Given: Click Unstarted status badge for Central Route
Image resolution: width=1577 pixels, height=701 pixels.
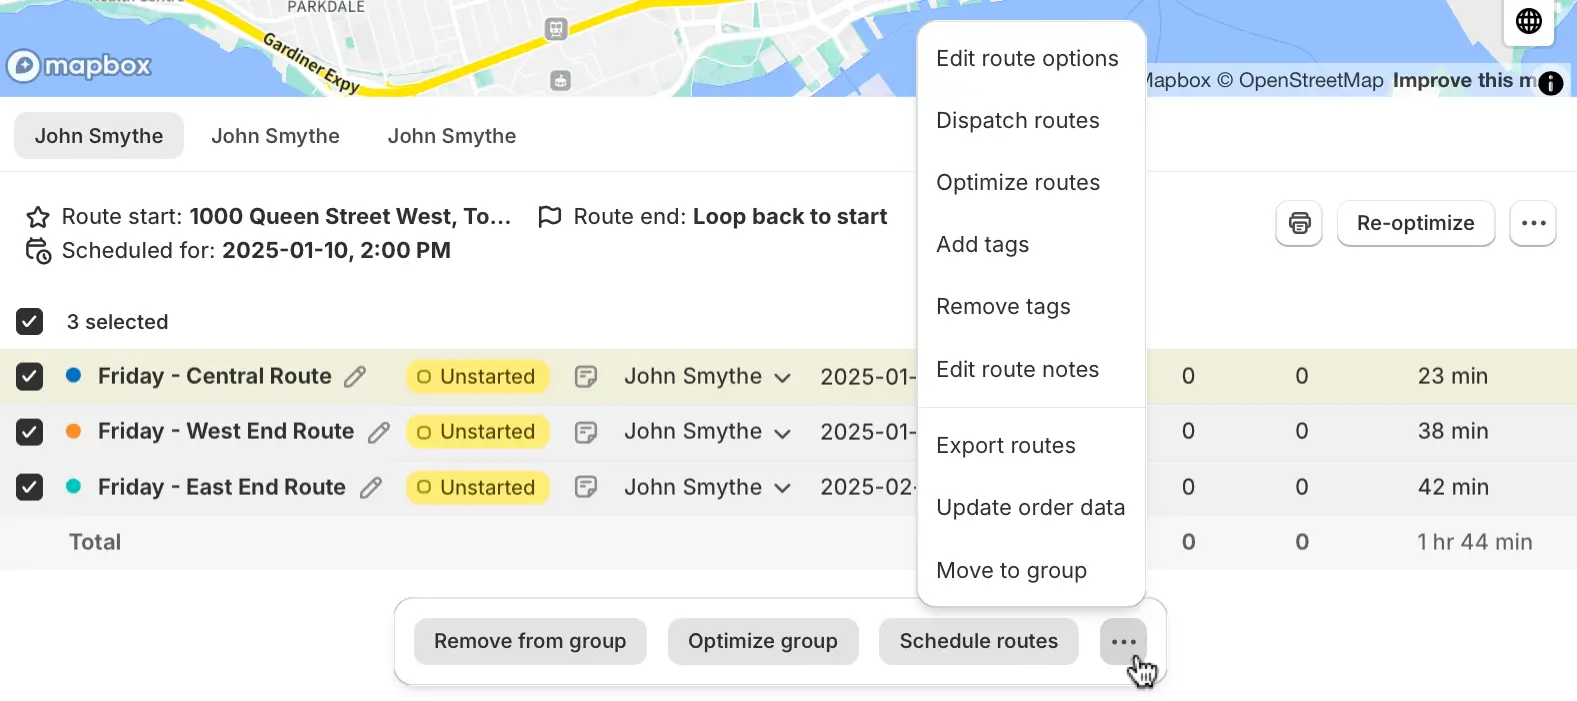Looking at the screenshot, I should (477, 377).
